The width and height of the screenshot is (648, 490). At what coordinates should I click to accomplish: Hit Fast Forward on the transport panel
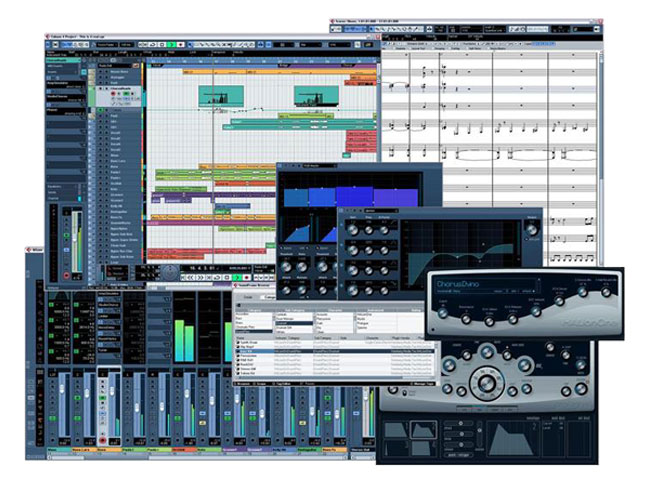200,277
